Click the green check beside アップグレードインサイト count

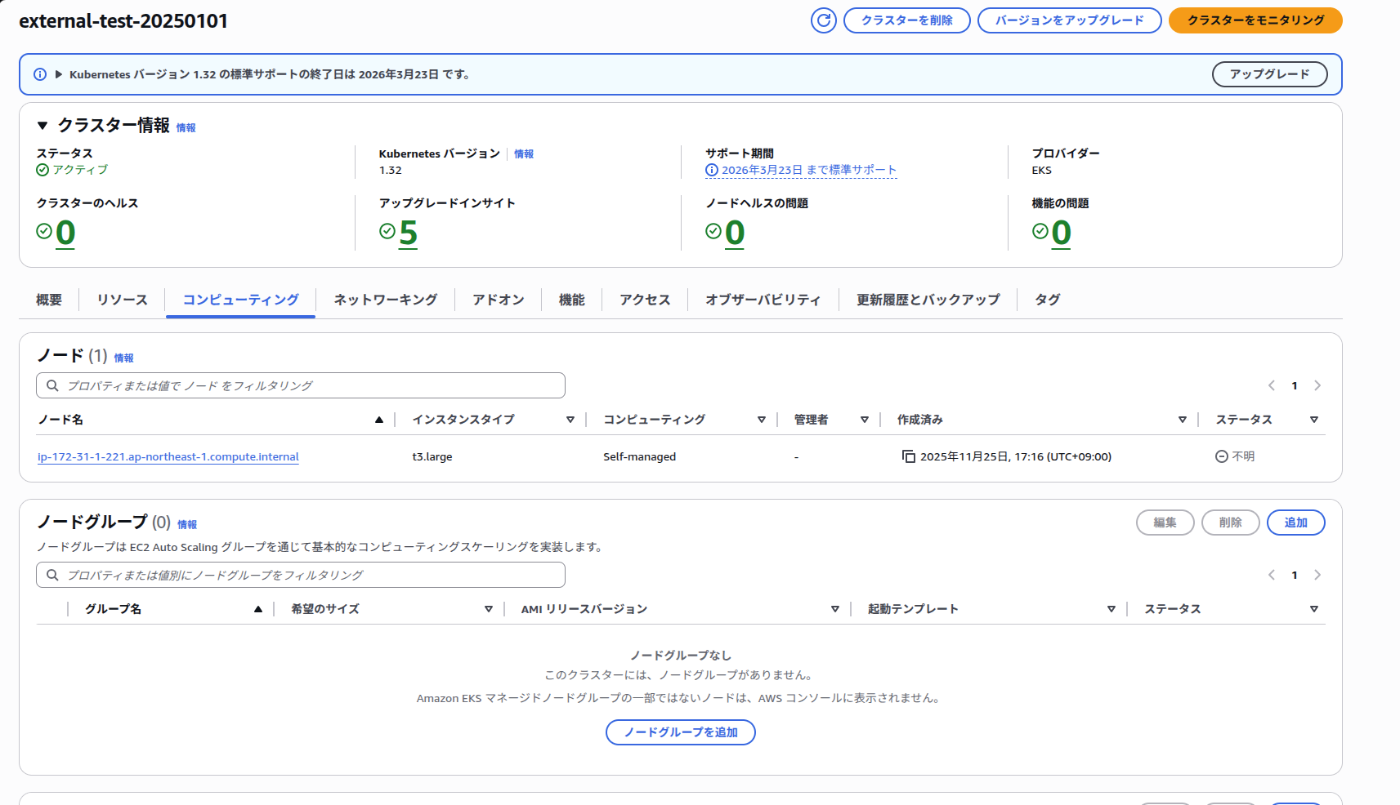[x=386, y=231]
